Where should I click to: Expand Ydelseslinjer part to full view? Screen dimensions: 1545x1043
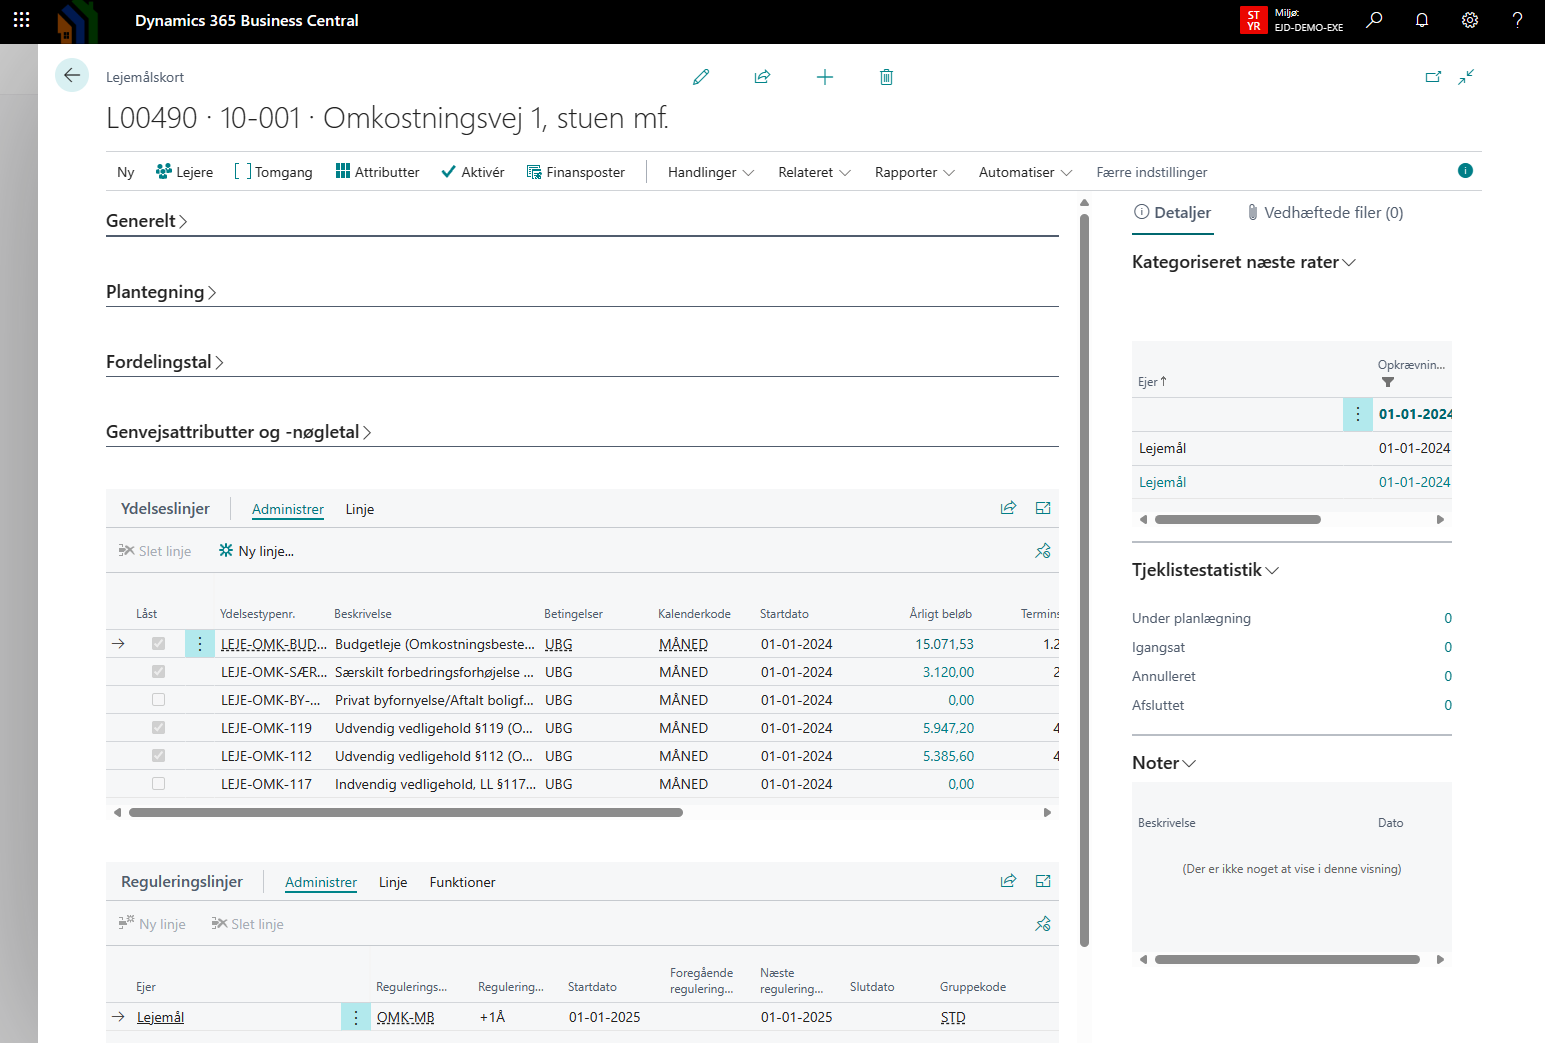1043,508
